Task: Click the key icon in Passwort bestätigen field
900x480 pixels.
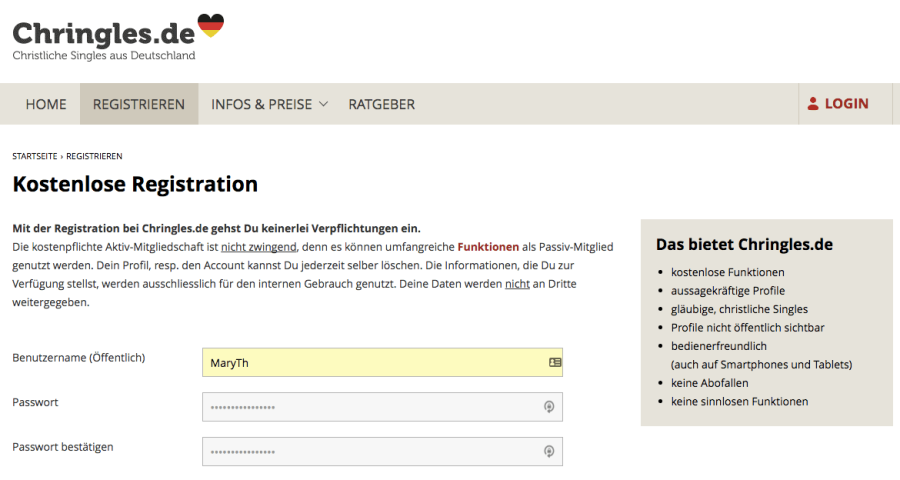Action: tap(549, 452)
